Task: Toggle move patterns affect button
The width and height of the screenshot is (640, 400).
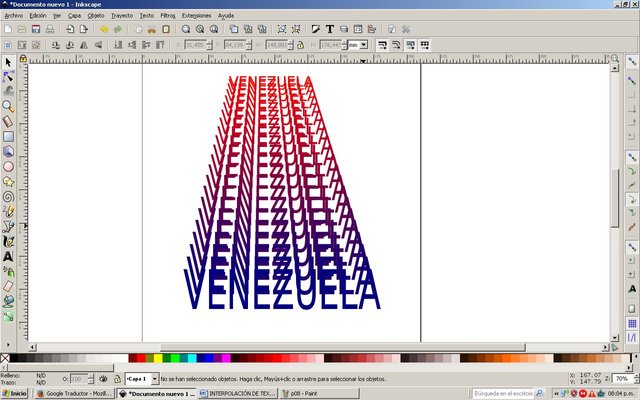Action: pyautogui.click(x=425, y=45)
